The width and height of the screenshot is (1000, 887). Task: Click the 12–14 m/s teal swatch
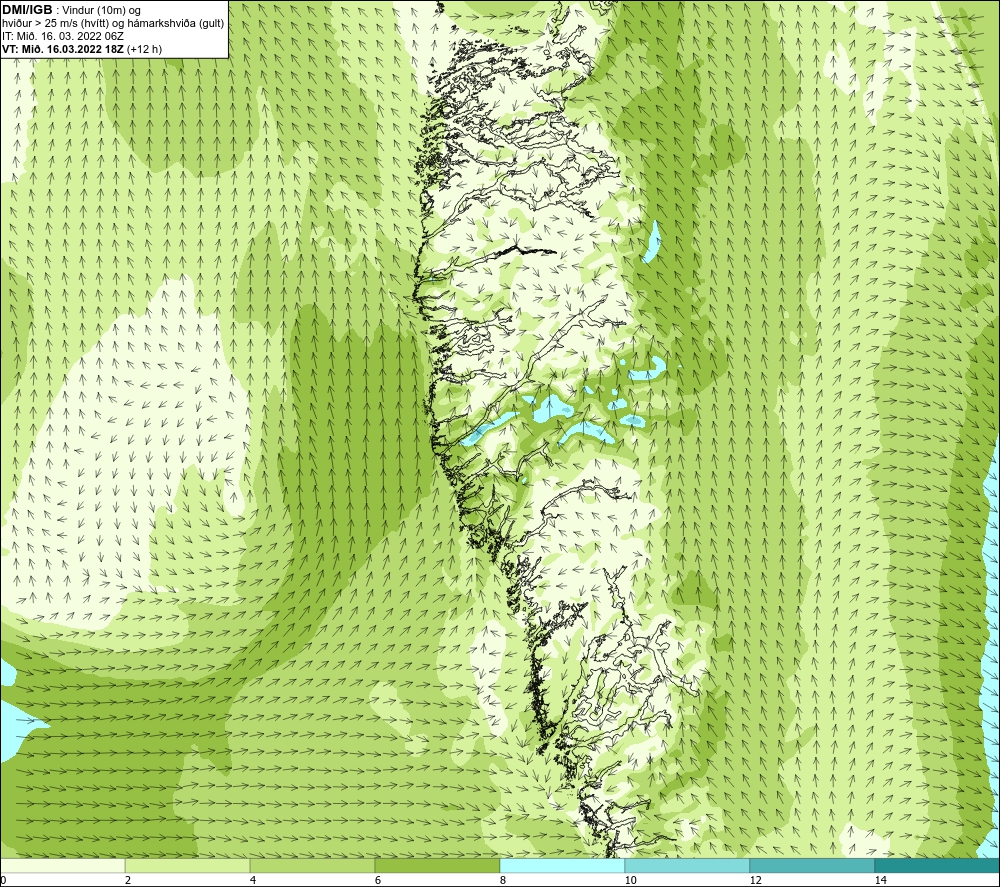[x=812, y=865]
